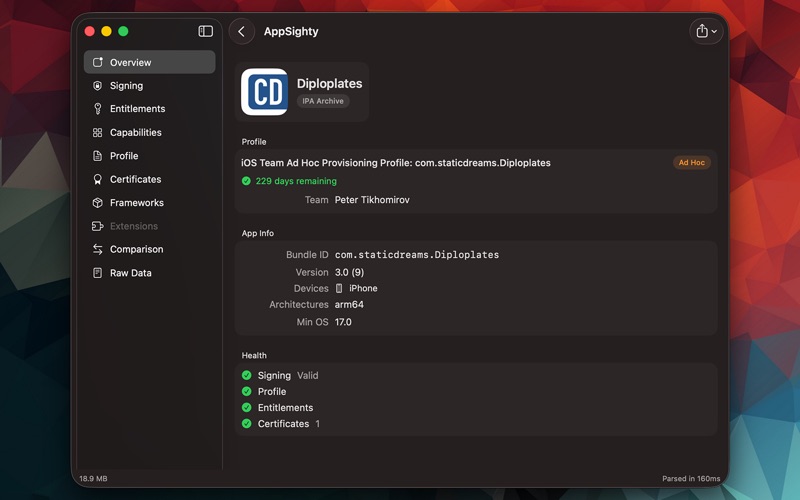Click the IPA Archive badge

[x=323, y=101]
